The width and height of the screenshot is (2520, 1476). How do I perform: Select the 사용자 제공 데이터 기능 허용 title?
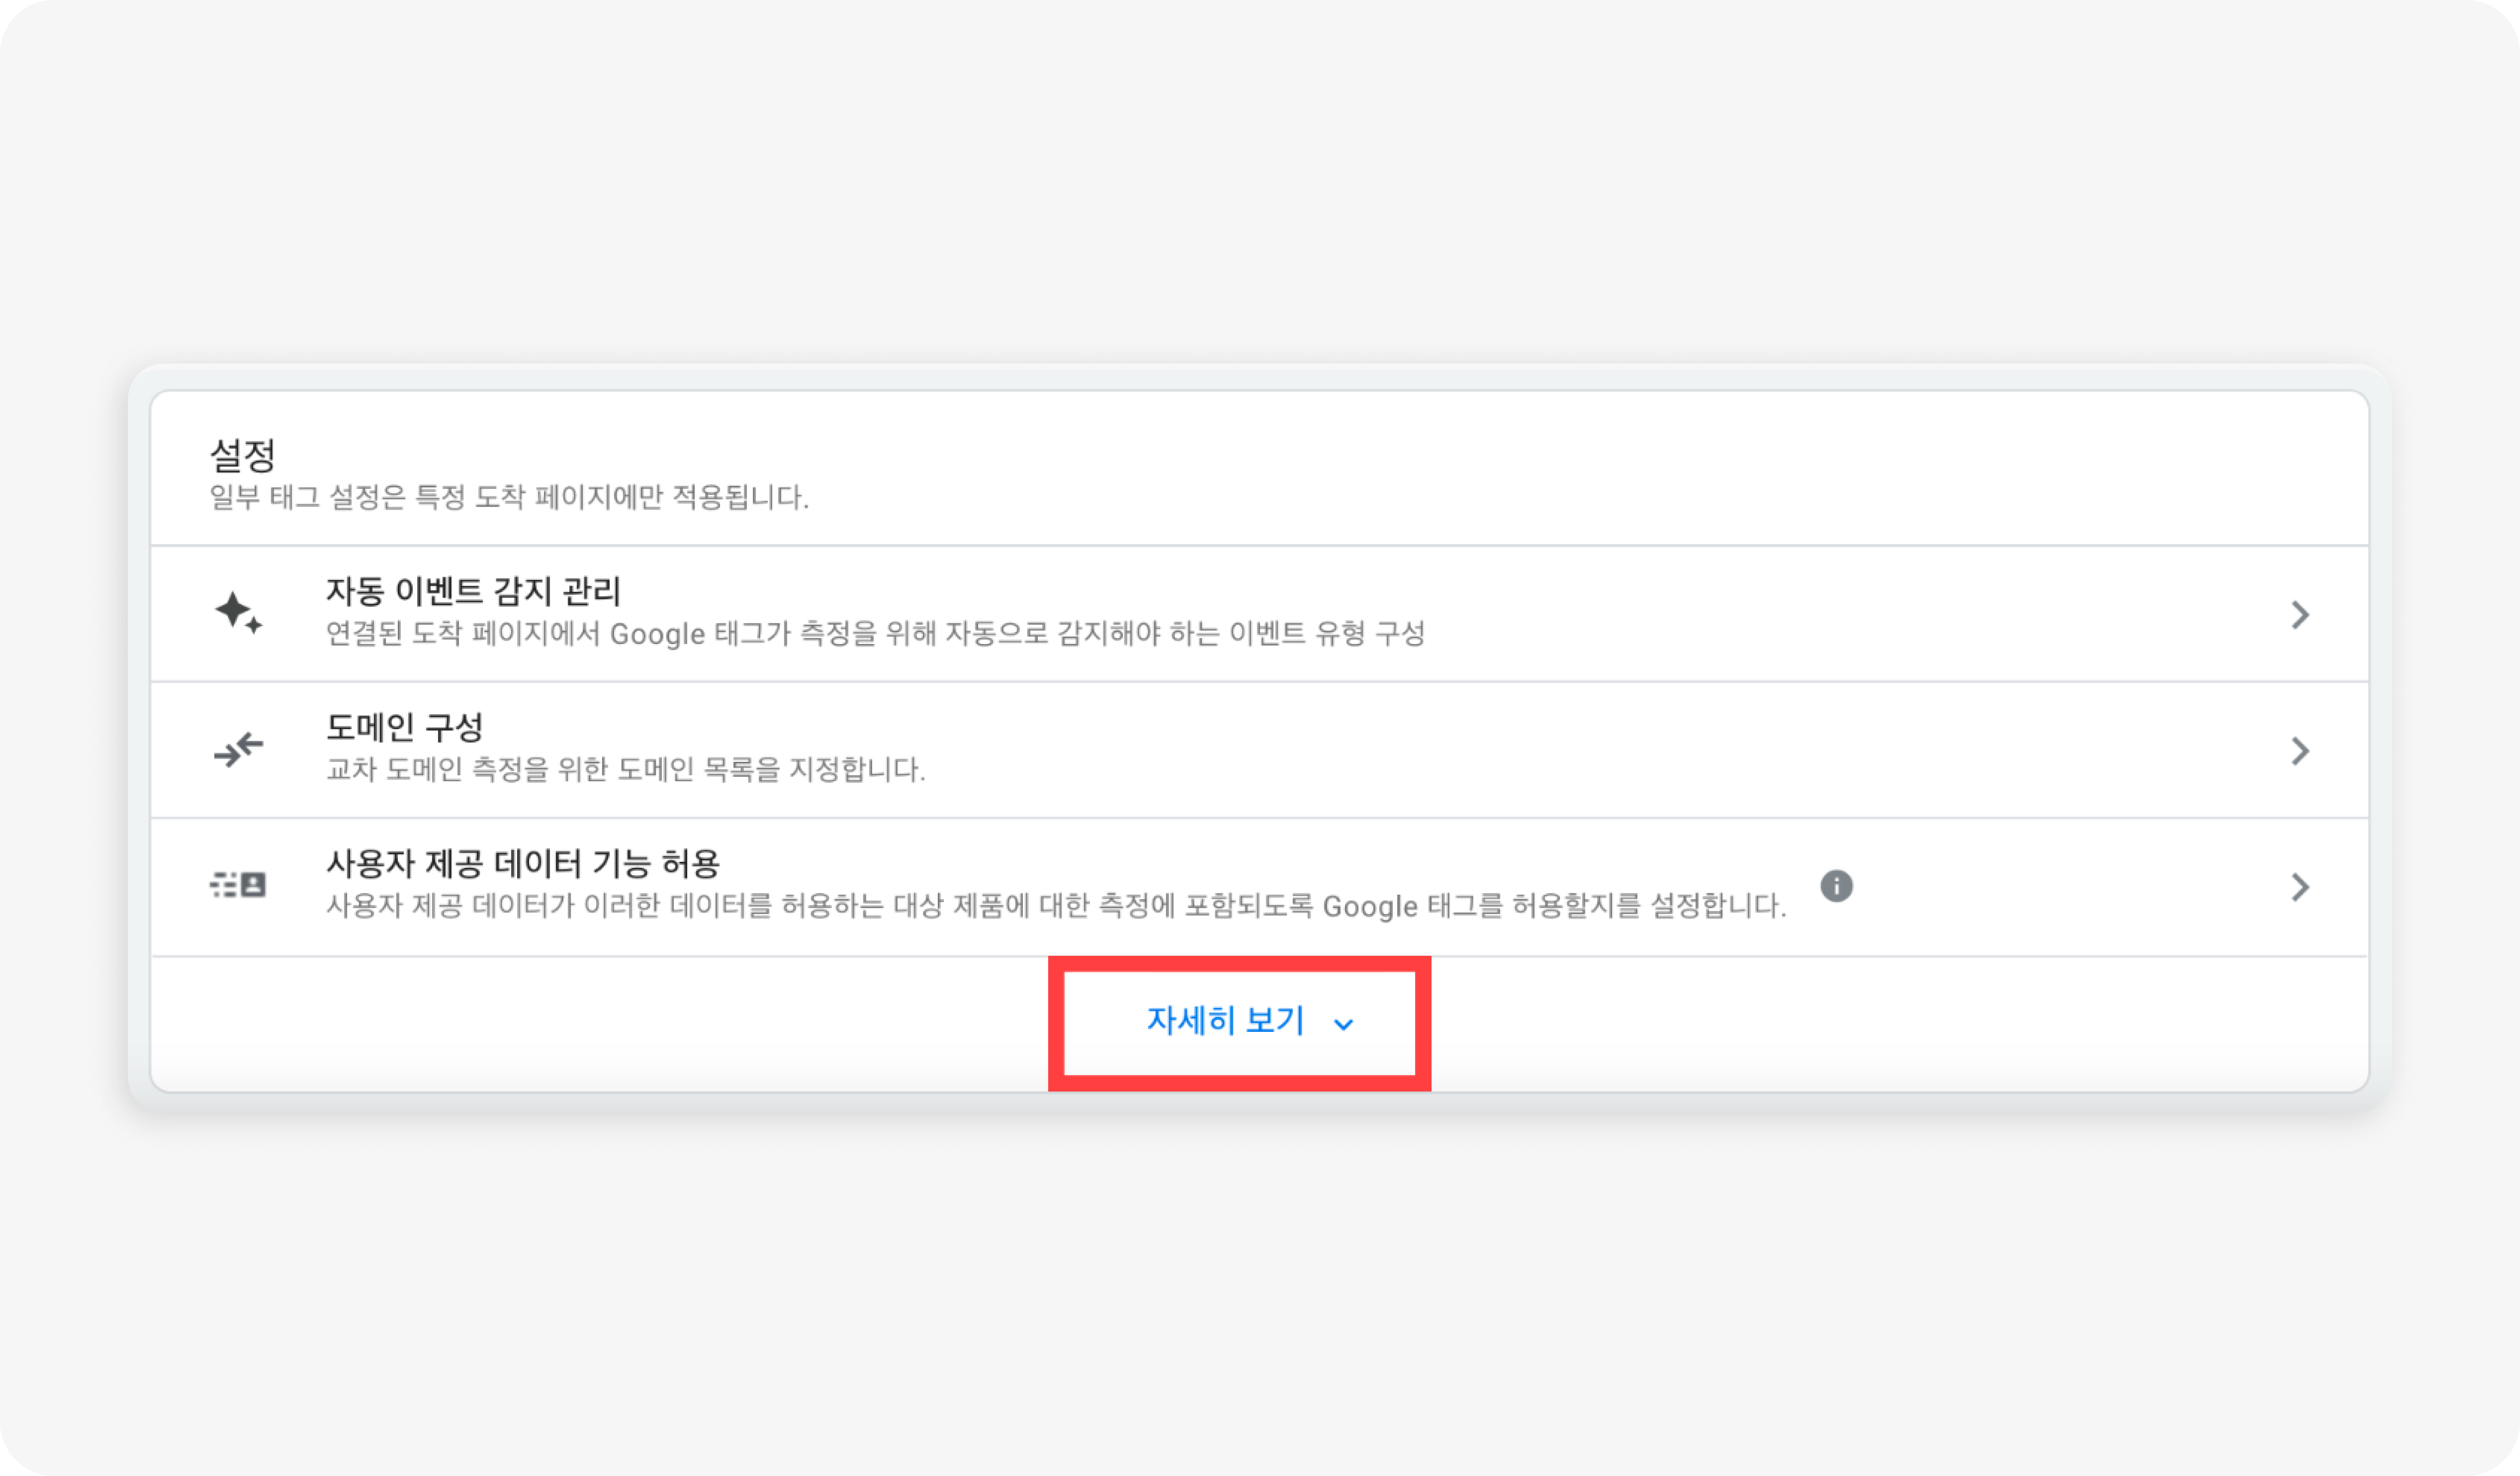click(523, 863)
